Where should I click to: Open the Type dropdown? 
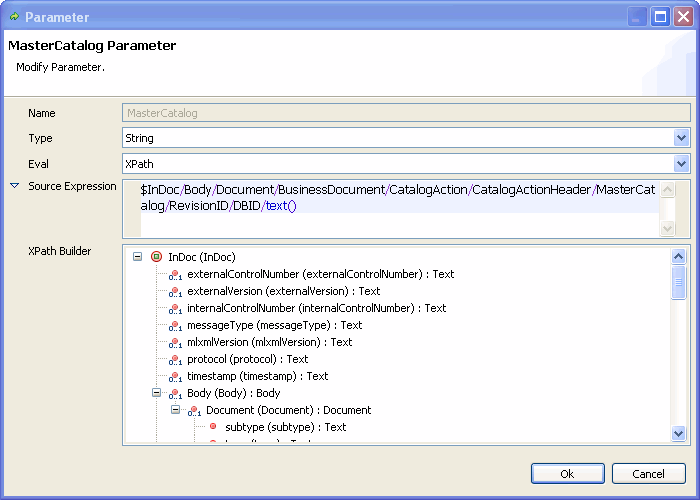click(x=681, y=138)
